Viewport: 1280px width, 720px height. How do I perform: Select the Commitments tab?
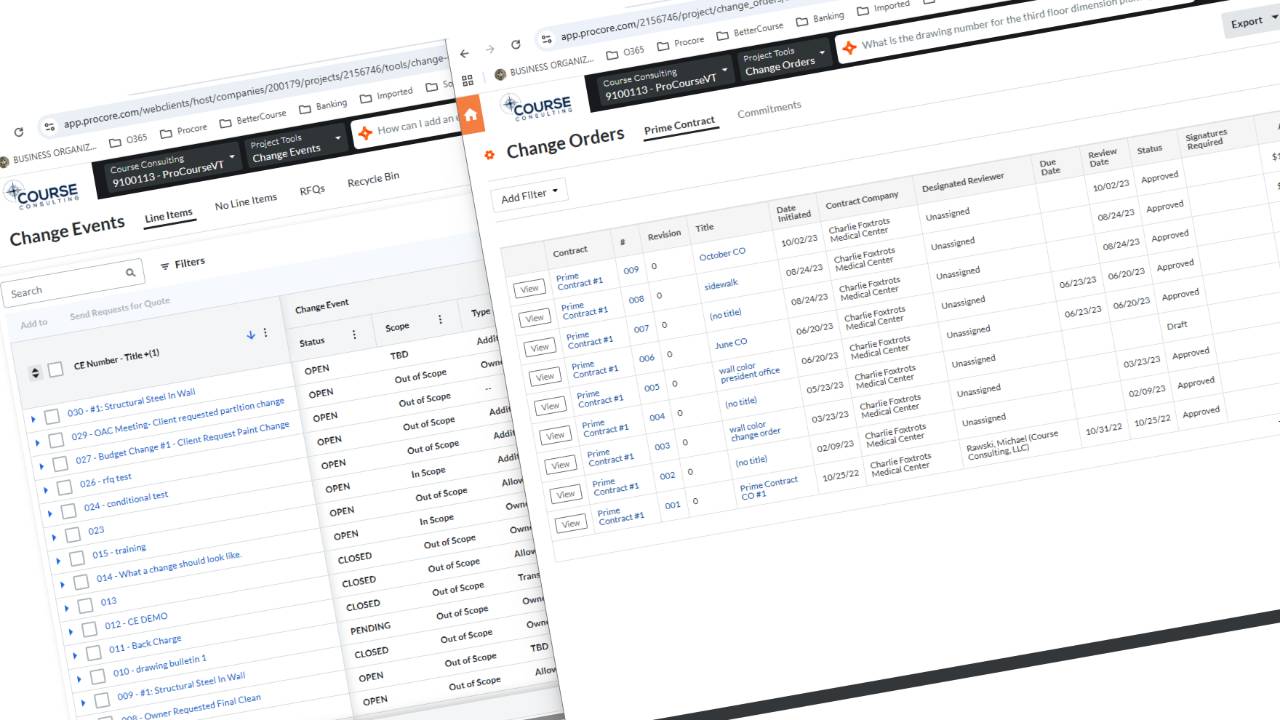point(769,110)
